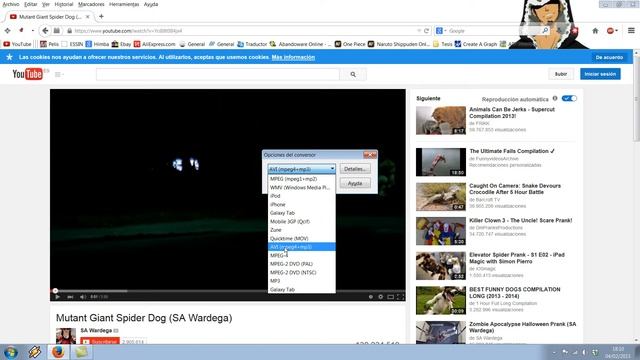
Task: Click the autoplay info icon
Action: 555,98
